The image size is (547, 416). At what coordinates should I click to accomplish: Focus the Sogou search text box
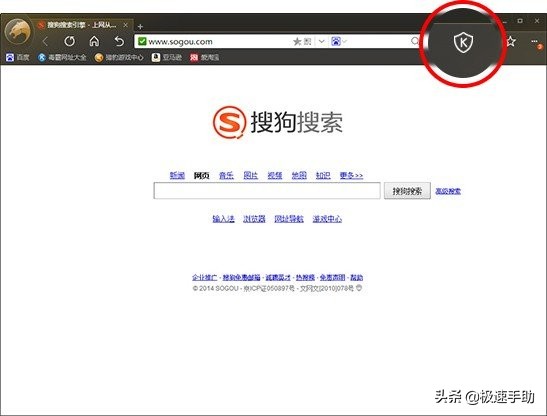[x=267, y=191]
